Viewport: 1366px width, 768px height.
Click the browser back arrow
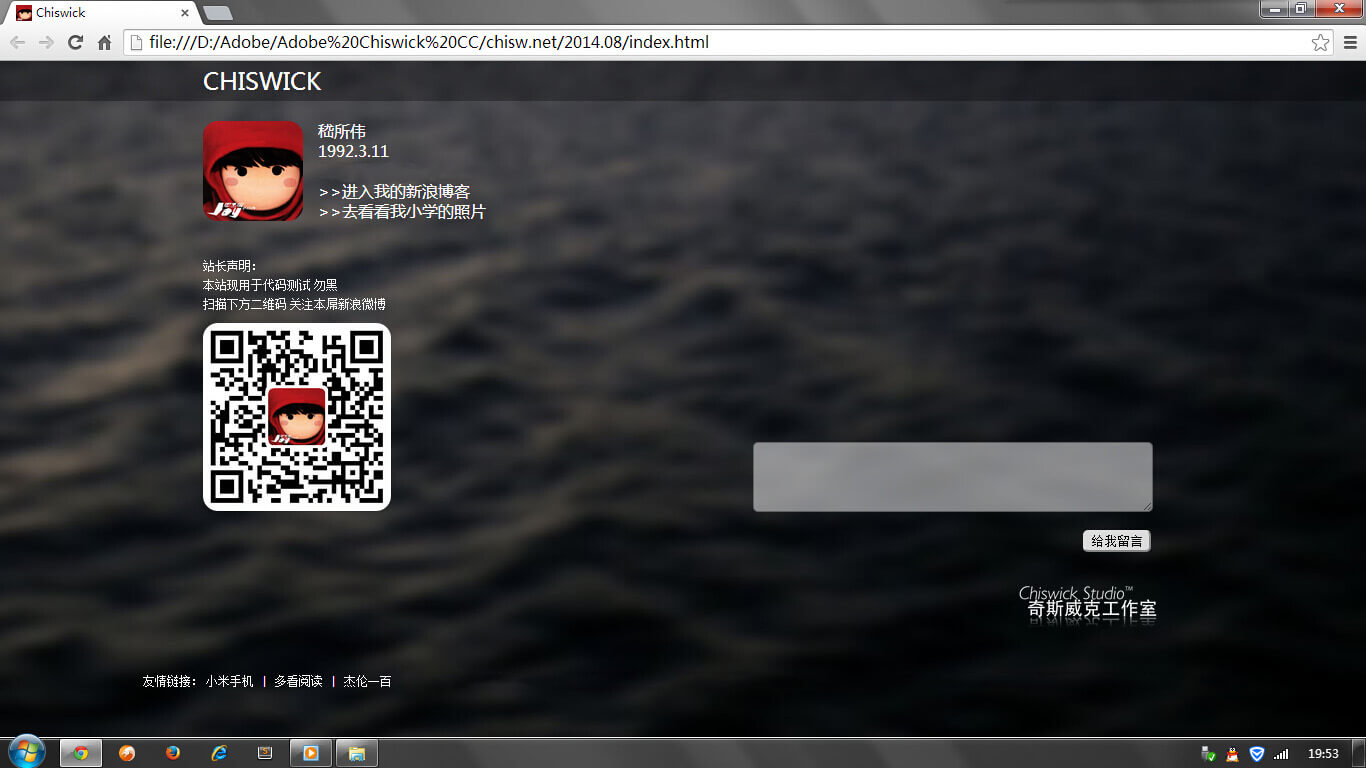[x=17, y=43]
